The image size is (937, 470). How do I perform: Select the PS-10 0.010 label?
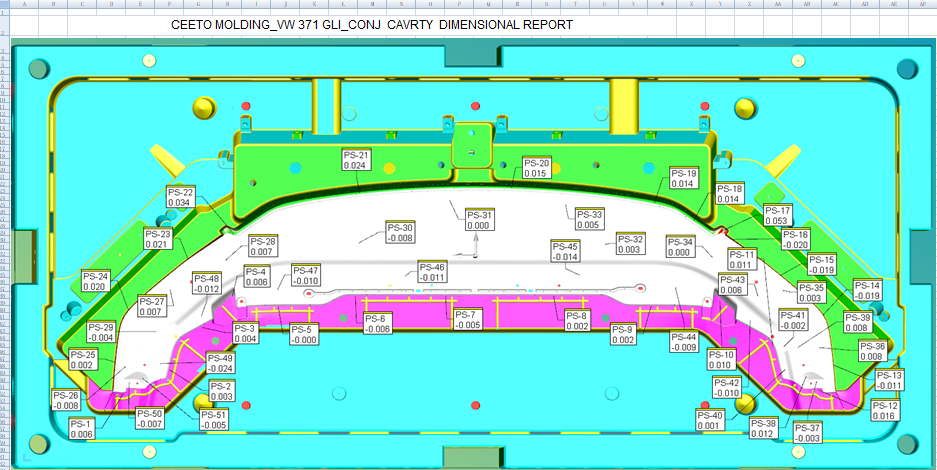(x=722, y=360)
